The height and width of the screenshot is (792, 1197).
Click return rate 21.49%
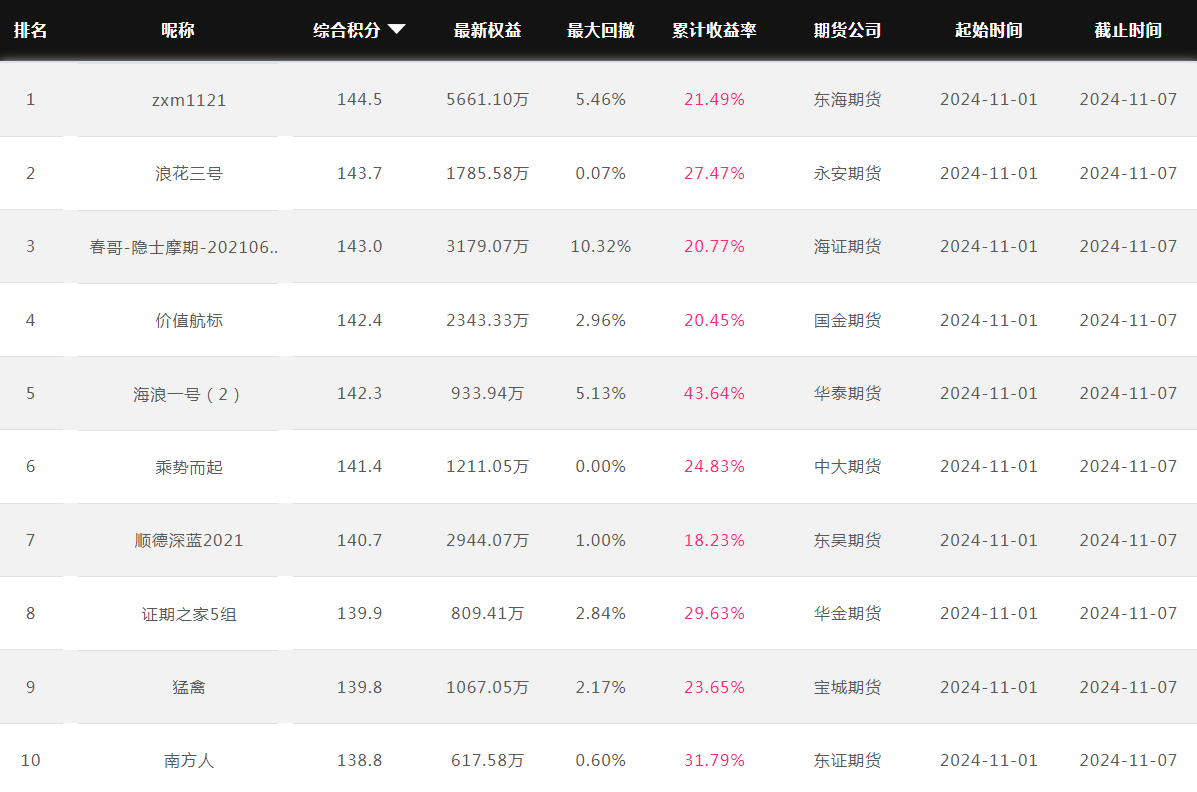click(x=714, y=99)
